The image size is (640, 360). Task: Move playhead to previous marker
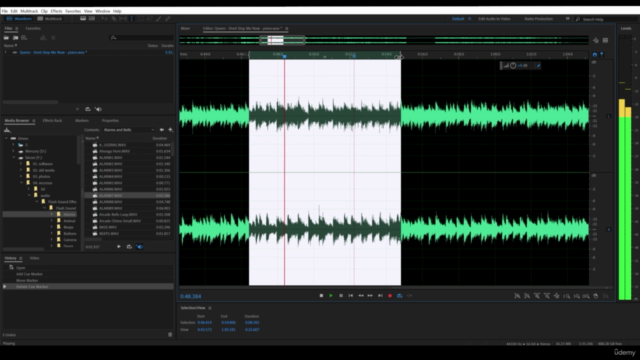[x=351, y=296]
